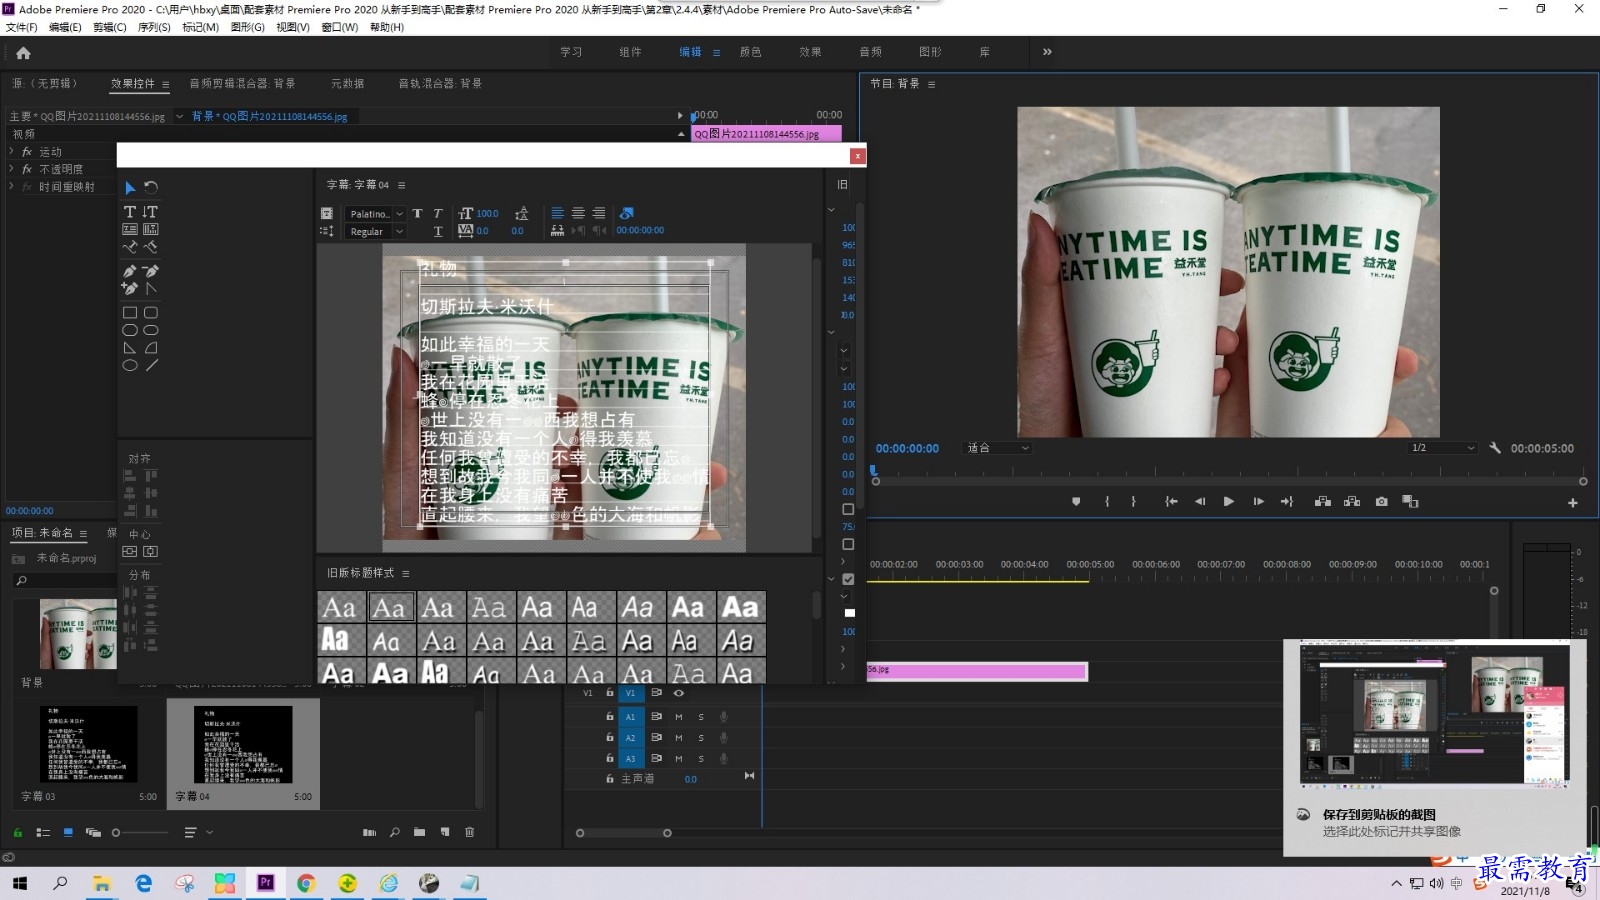This screenshot has width=1600, height=900.
Task: Select the Selection arrow tool in title designer
Action: tap(130, 188)
